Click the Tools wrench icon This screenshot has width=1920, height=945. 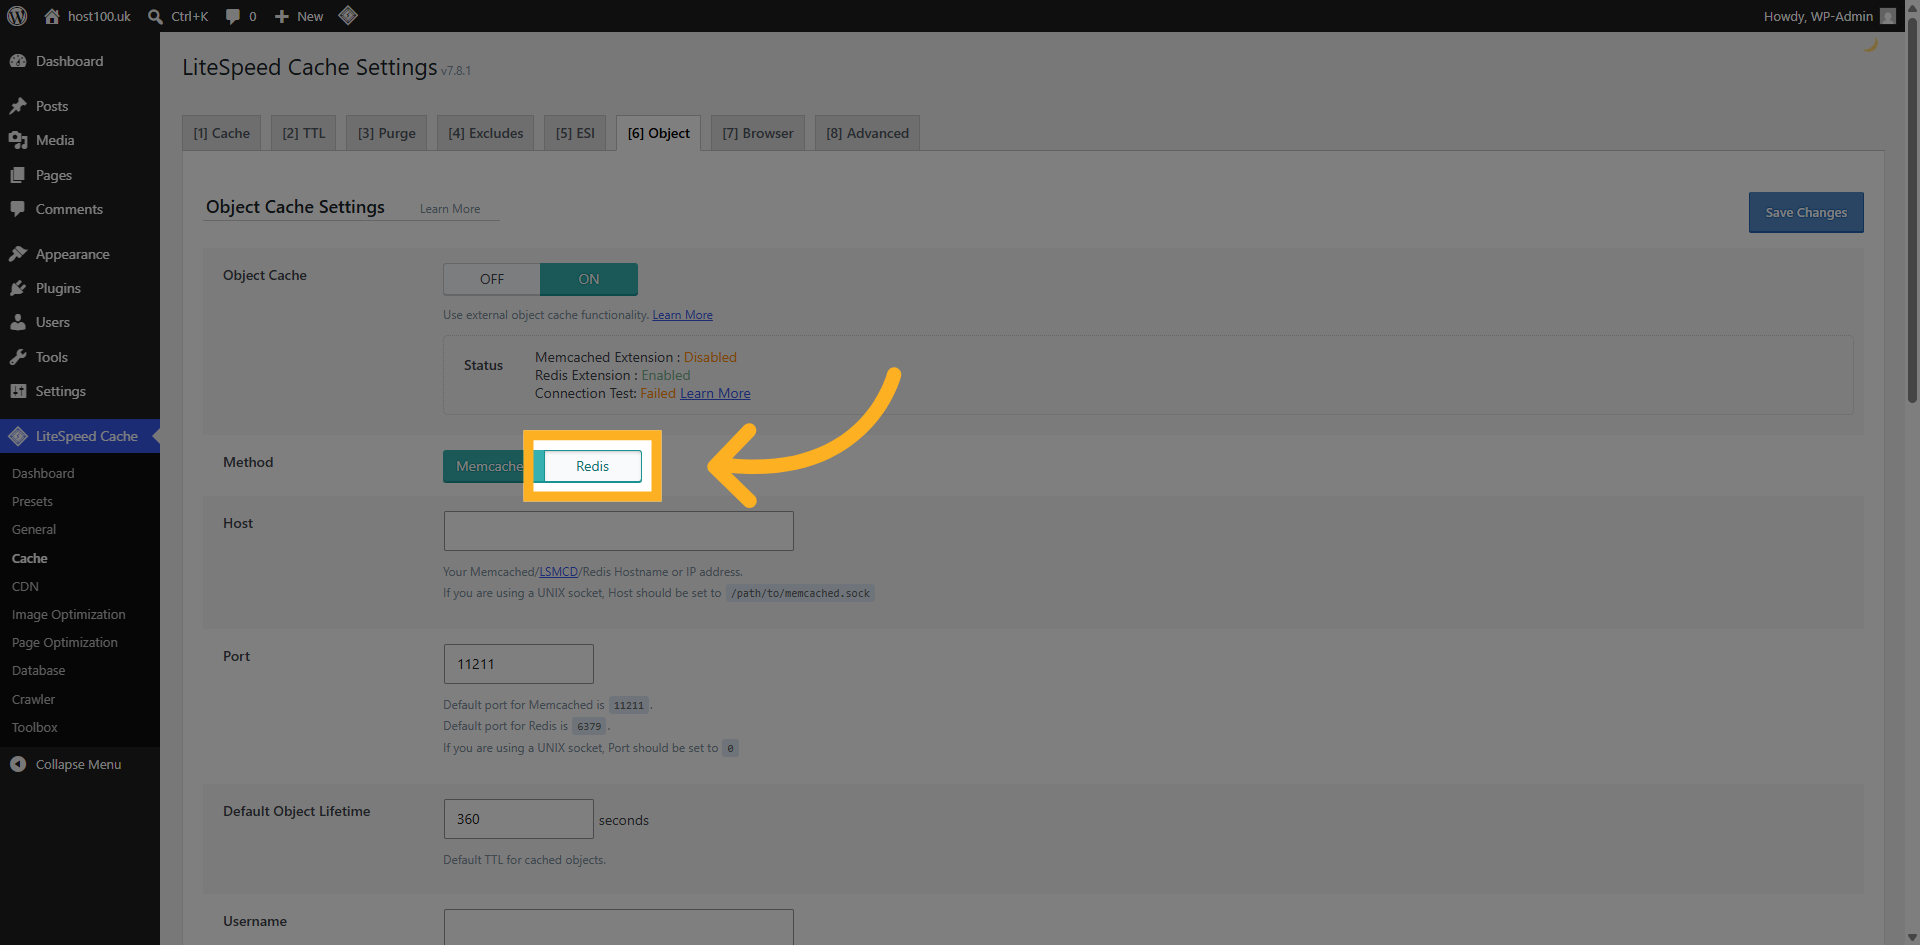(x=18, y=357)
